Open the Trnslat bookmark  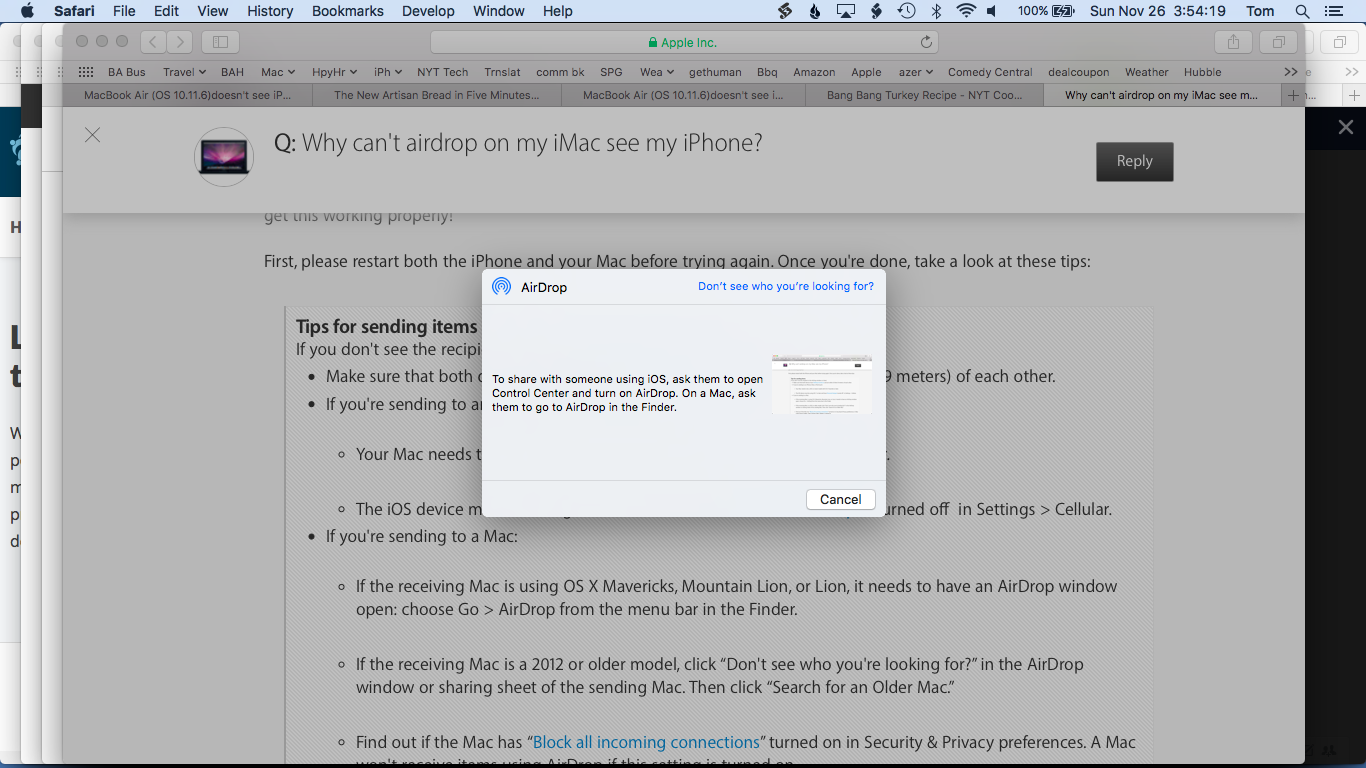[x=502, y=72]
